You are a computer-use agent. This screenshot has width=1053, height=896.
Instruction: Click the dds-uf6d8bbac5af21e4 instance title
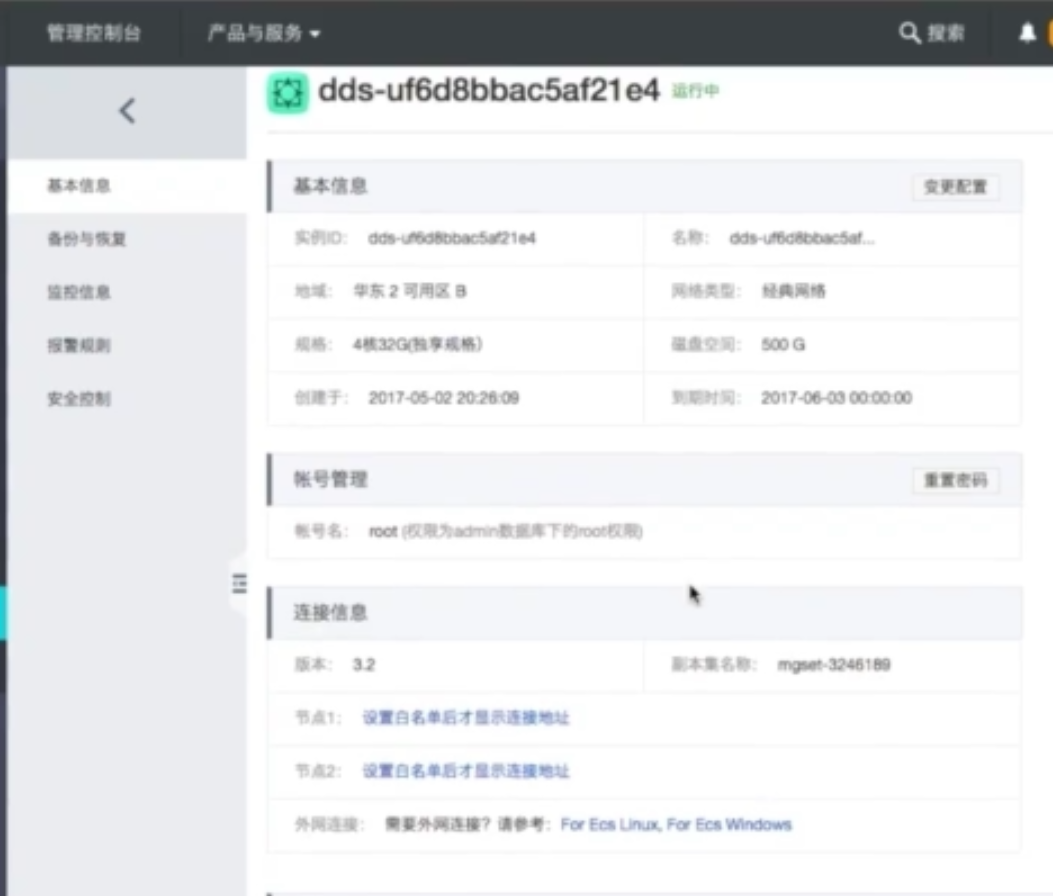(x=489, y=91)
